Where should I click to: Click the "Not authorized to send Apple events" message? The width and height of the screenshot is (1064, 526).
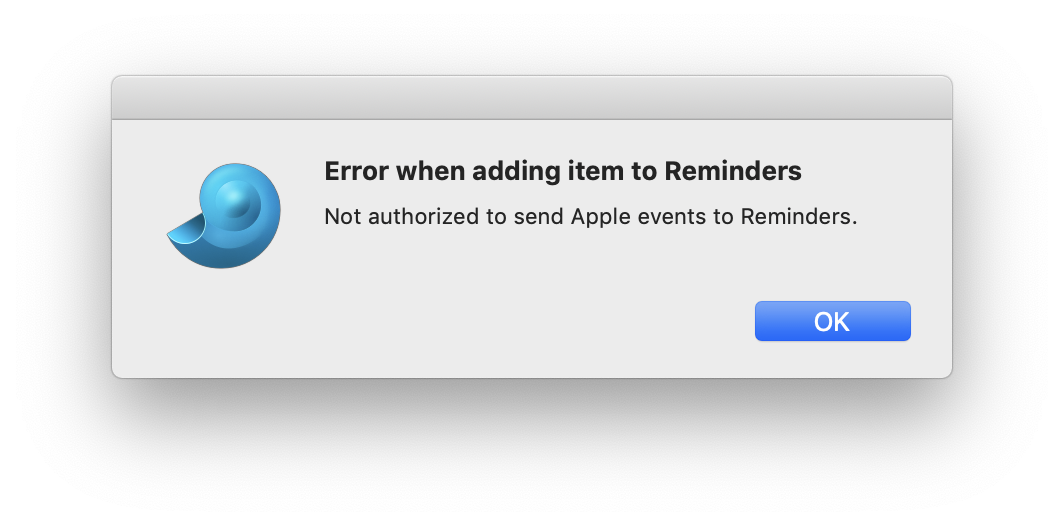591,216
